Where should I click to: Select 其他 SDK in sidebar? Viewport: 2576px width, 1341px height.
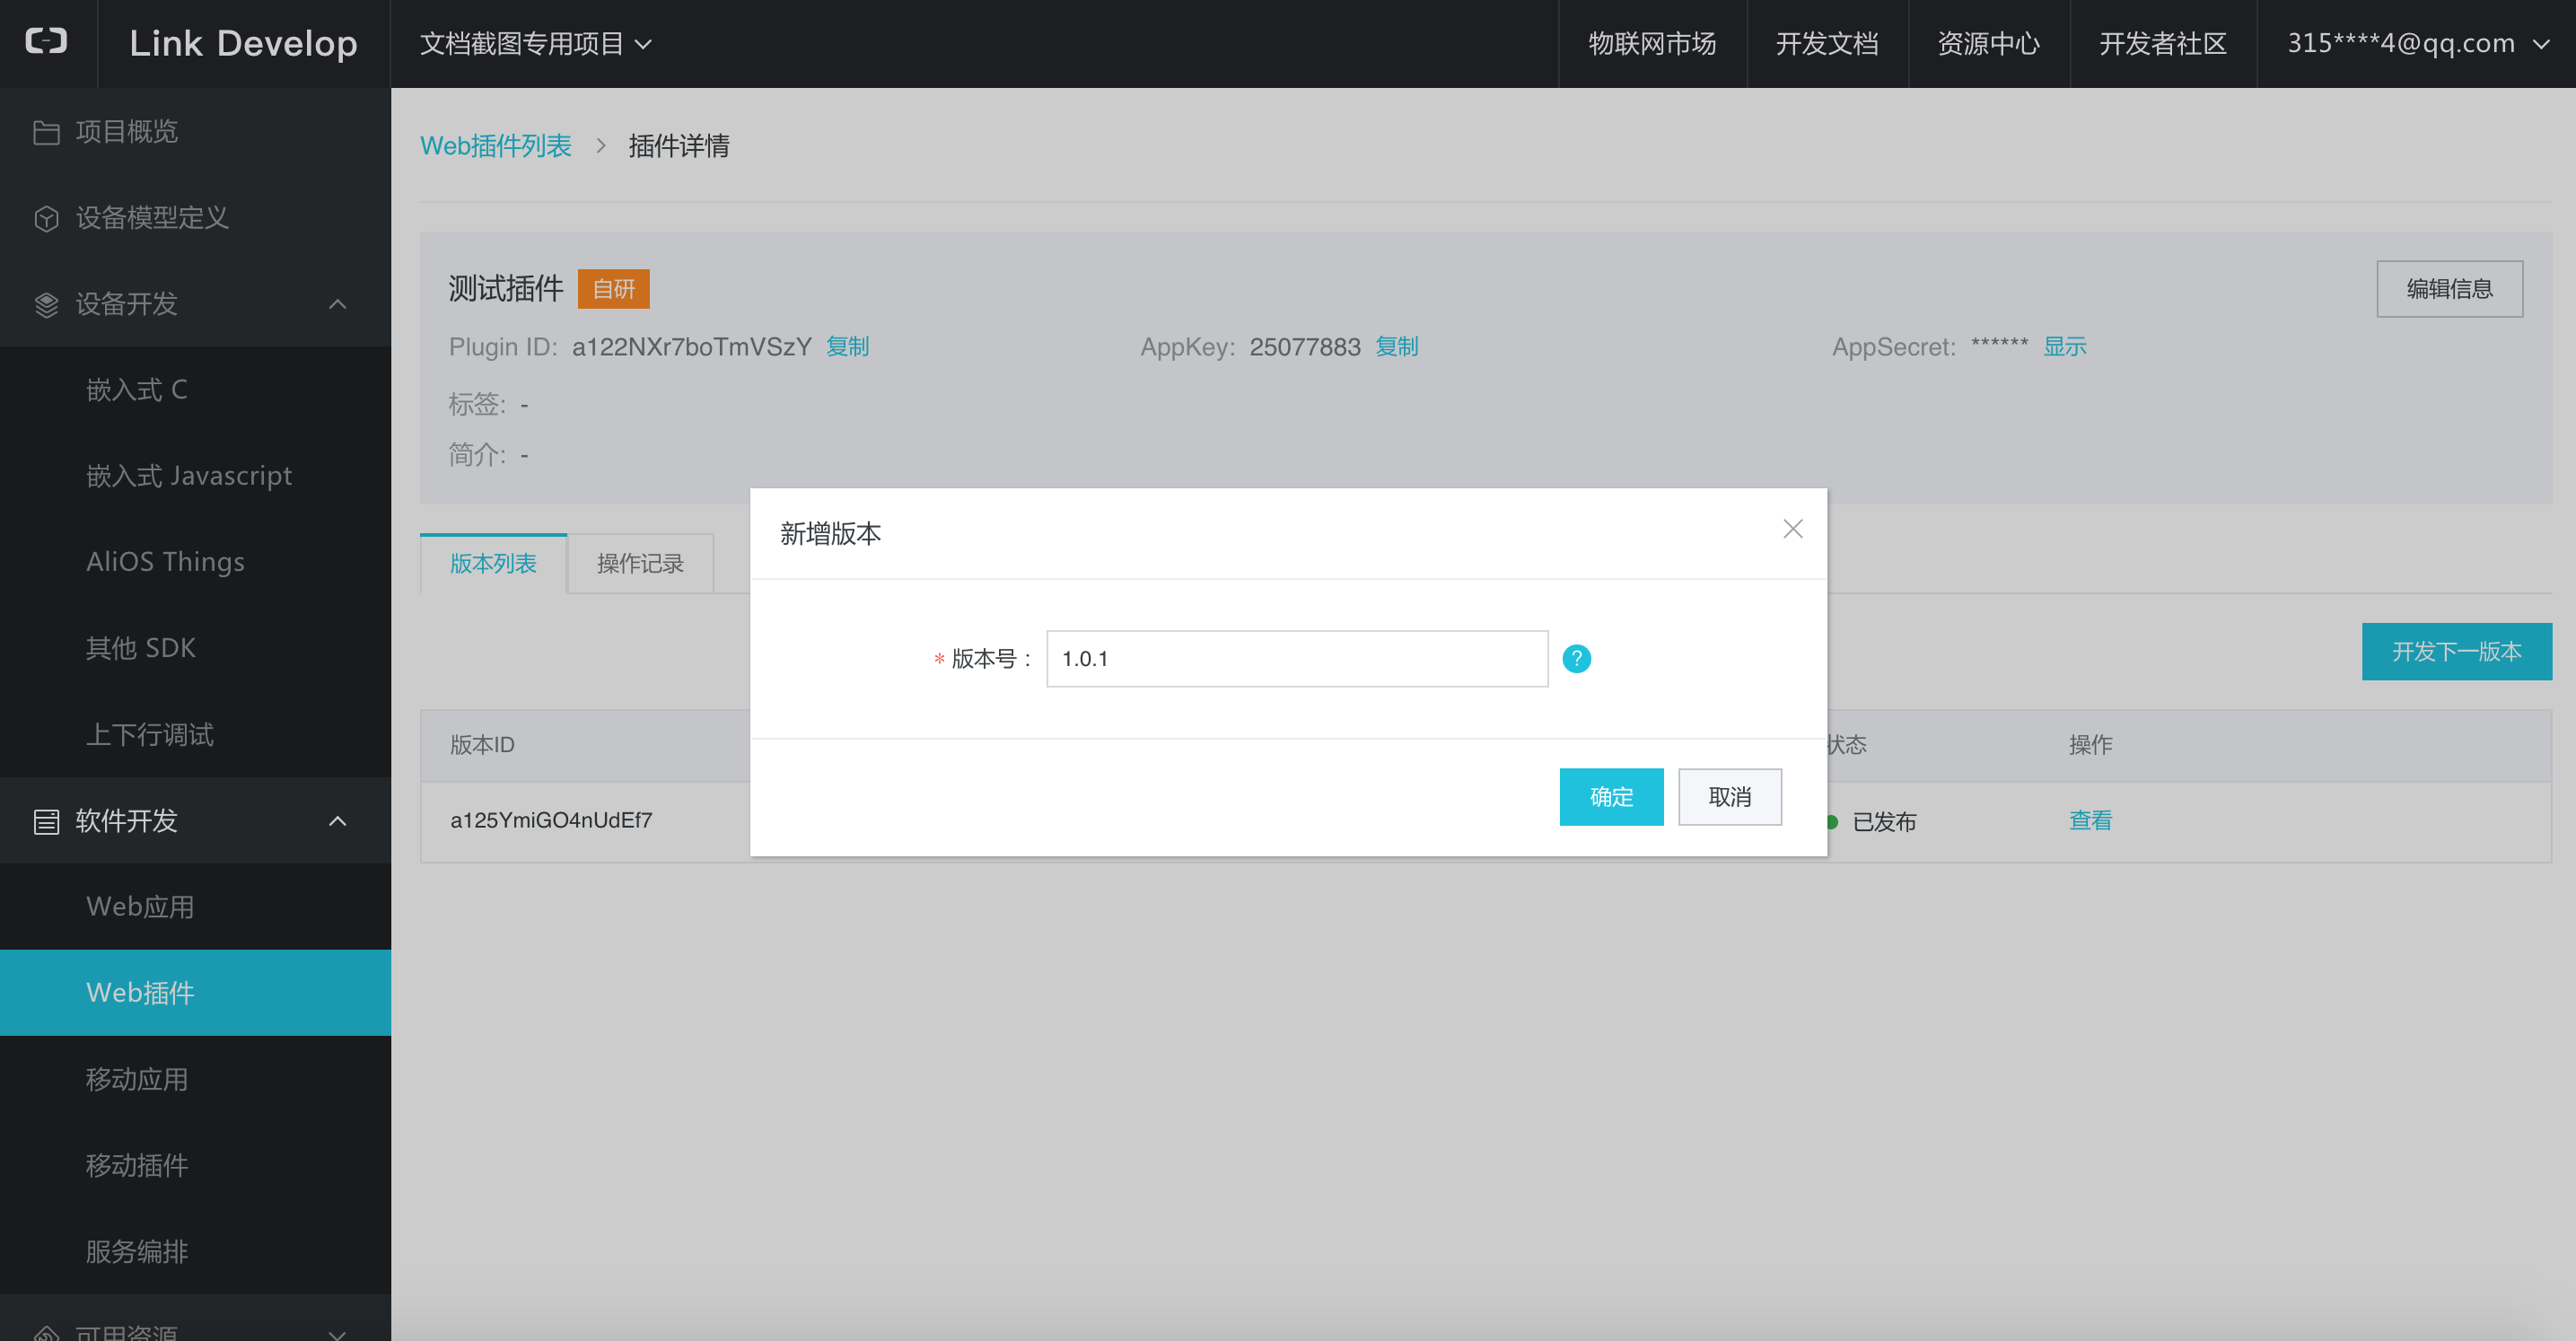click(x=195, y=648)
